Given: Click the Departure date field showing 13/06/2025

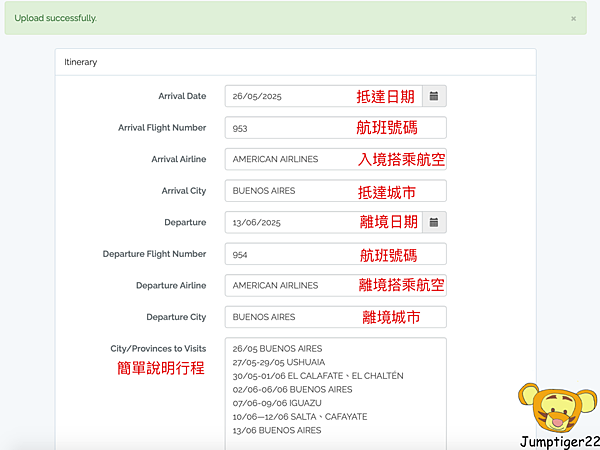Looking at the screenshot, I should coord(324,222).
